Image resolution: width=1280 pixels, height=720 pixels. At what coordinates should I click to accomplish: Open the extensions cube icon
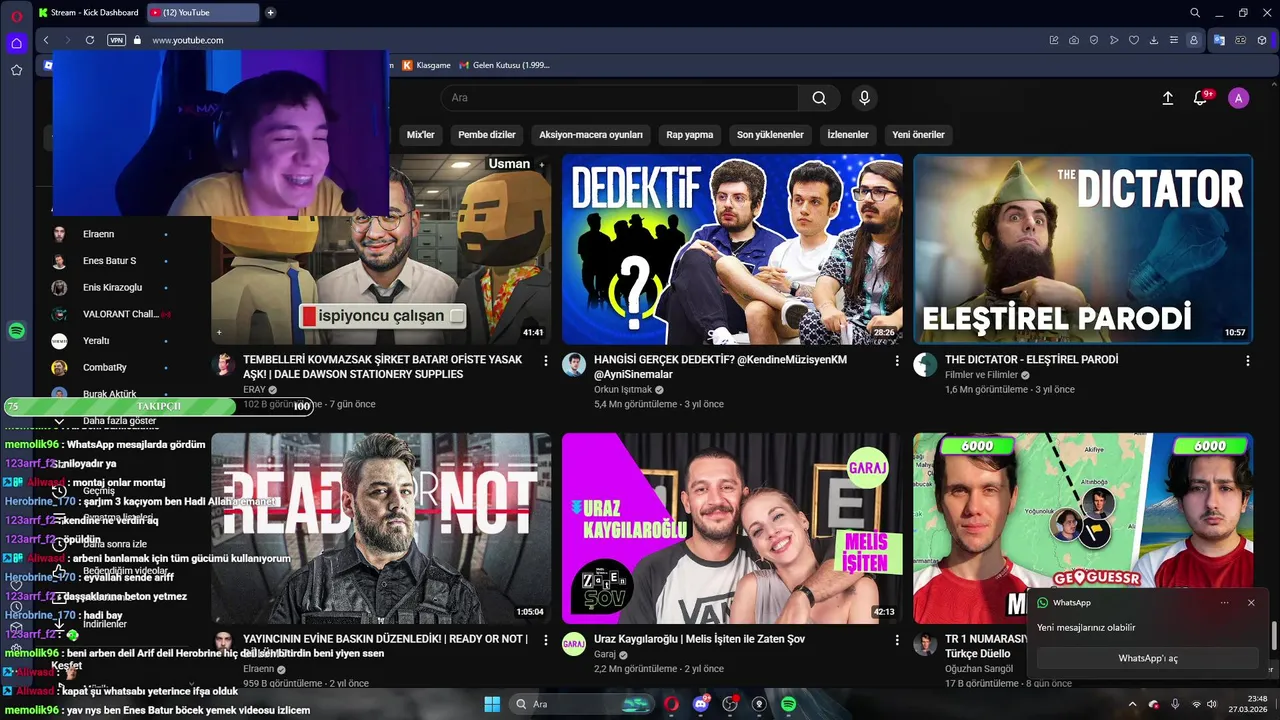[1262, 40]
